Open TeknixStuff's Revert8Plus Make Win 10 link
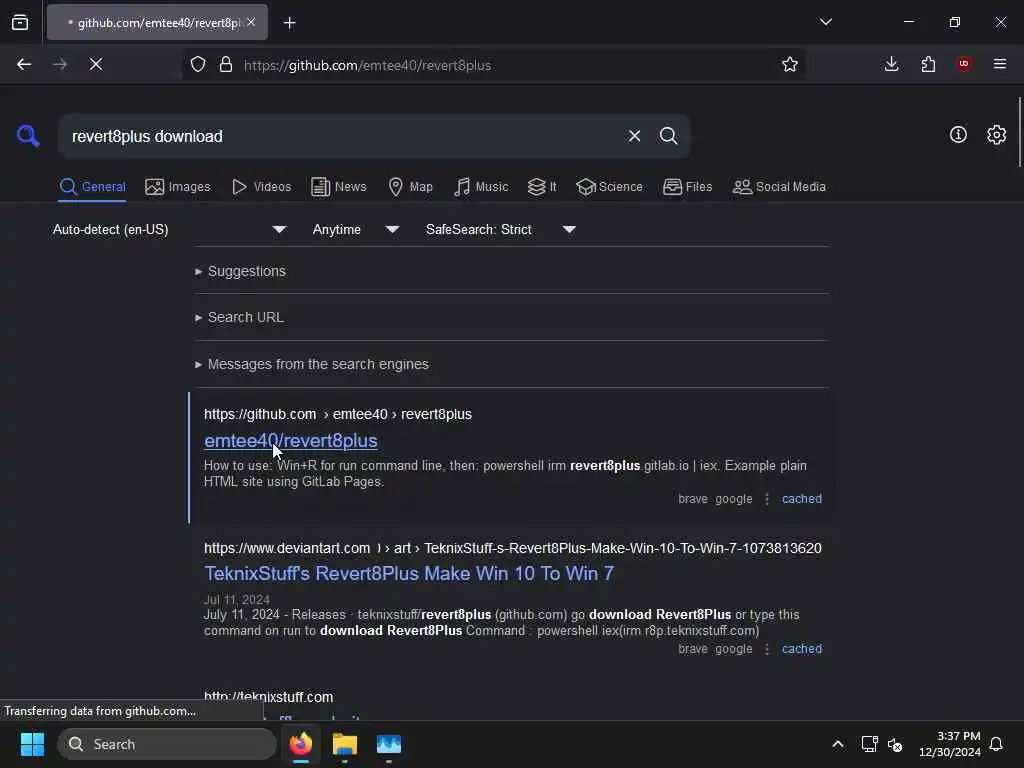Screen dimensions: 1024x768 (x=409, y=573)
